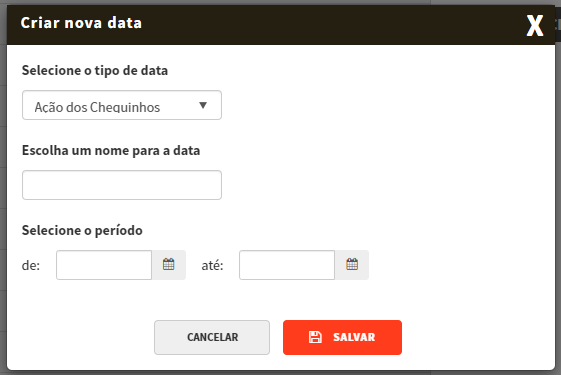Click empty white area right of the name field
Viewport: 561px width, 375px height.
(376, 185)
